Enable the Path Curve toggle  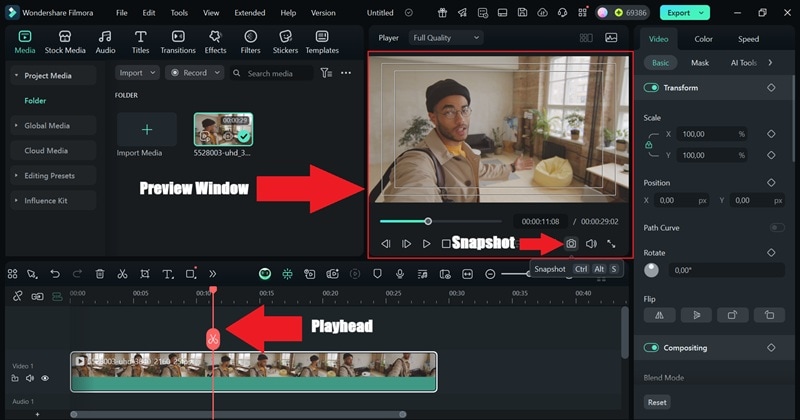777,228
